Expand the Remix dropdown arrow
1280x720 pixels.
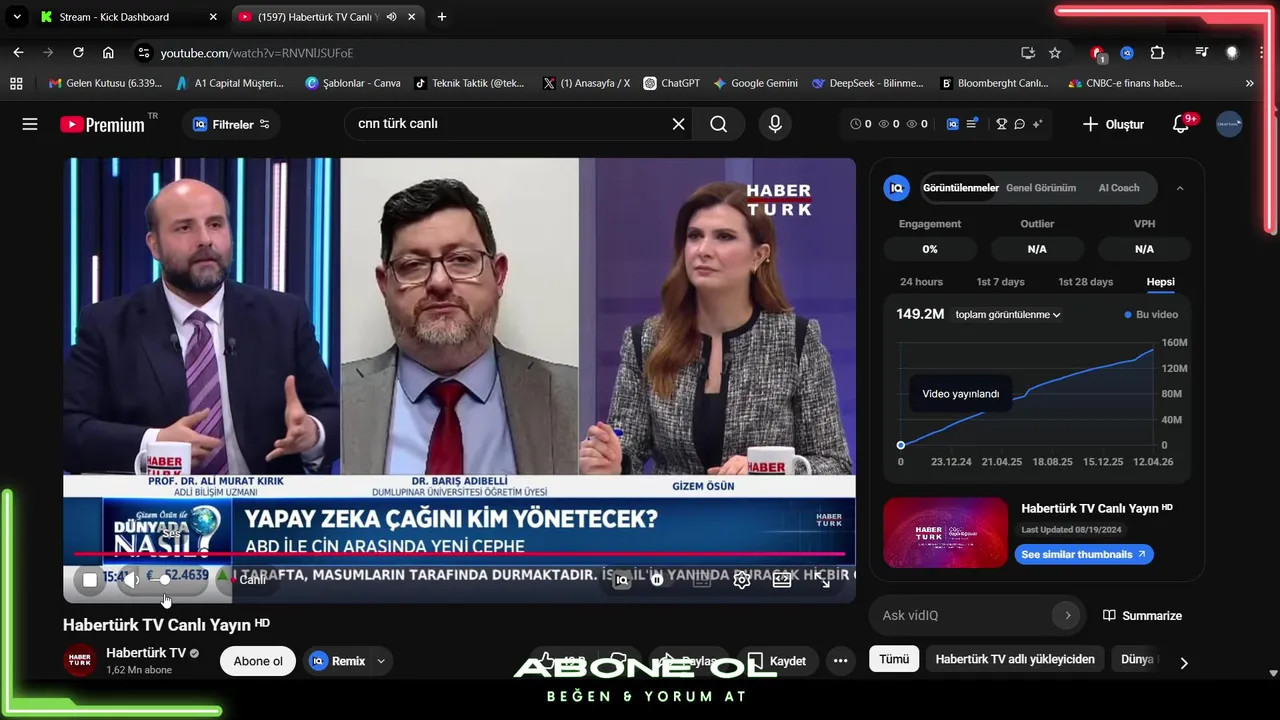click(381, 661)
